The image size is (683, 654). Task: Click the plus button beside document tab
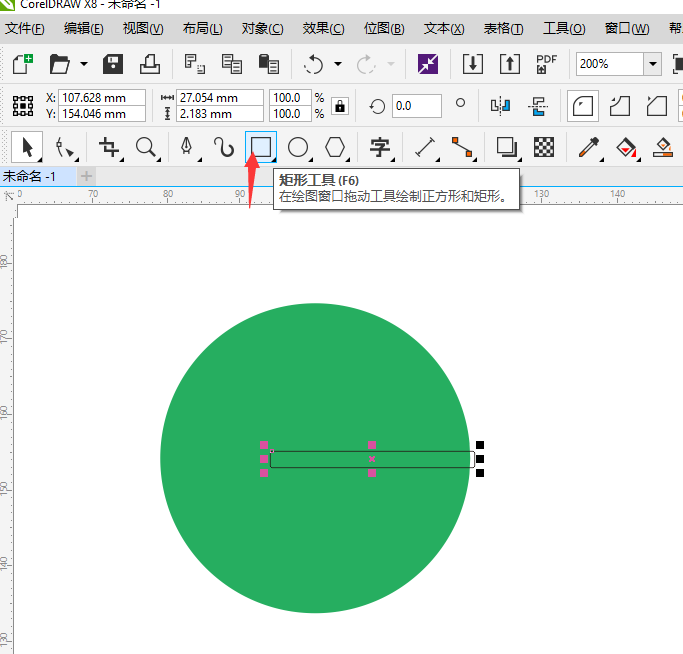(x=86, y=176)
